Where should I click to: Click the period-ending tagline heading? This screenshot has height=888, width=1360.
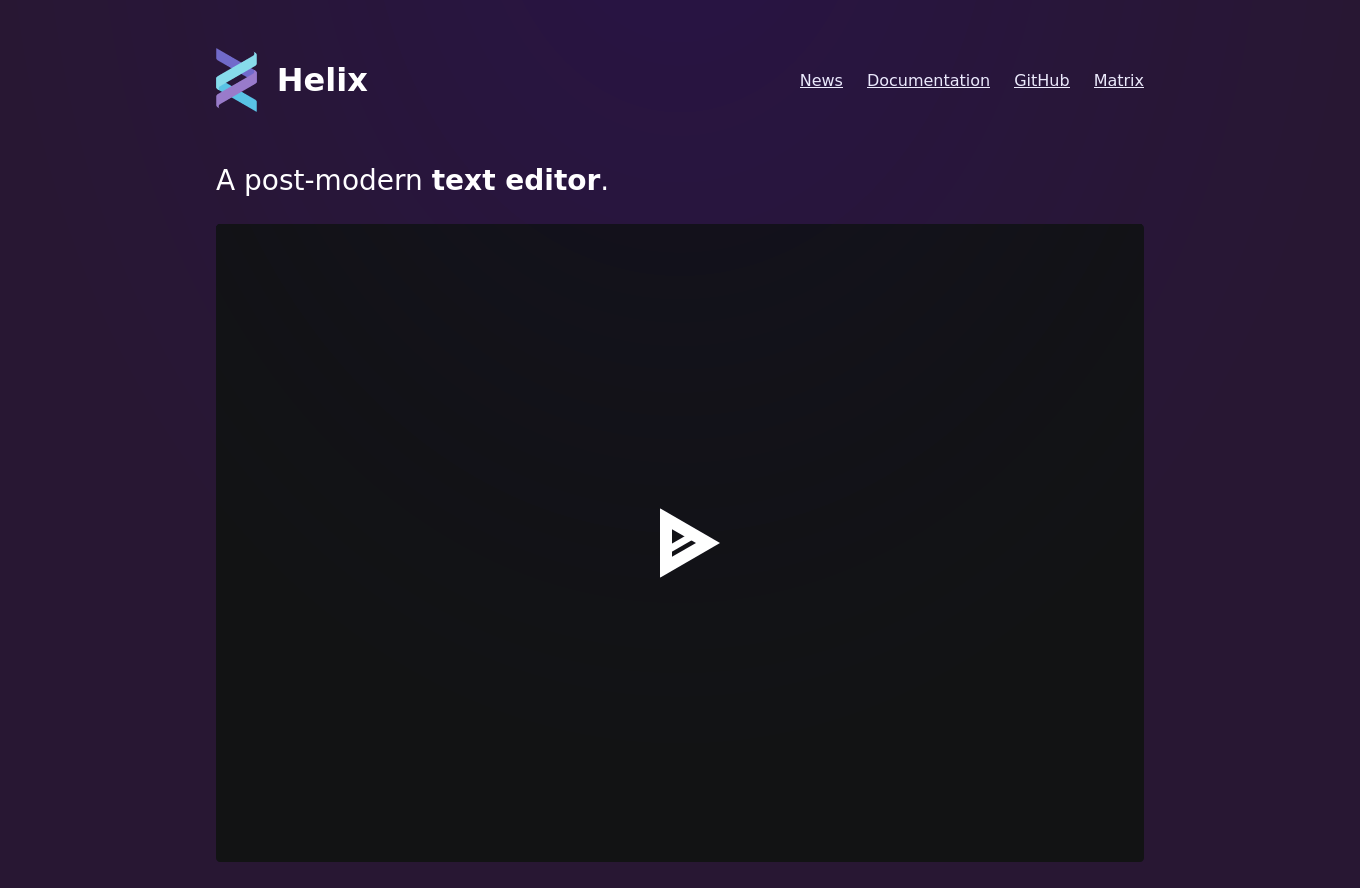tap(412, 181)
